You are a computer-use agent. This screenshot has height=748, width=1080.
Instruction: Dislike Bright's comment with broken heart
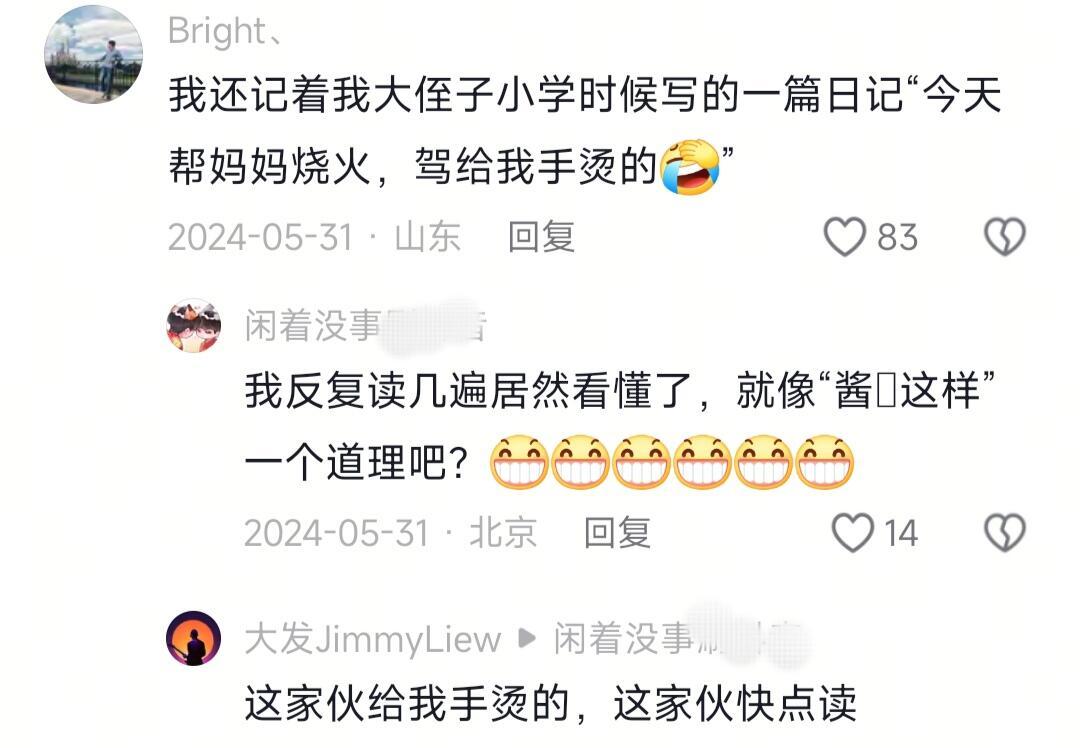tap(1005, 237)
